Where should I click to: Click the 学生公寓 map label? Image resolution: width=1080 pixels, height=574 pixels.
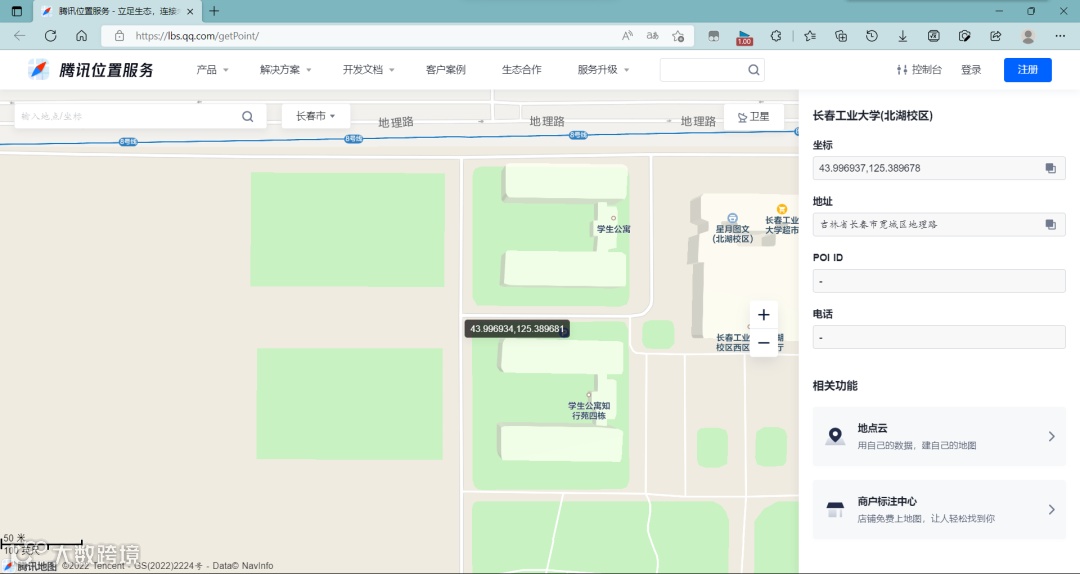(x=613, y=229)
